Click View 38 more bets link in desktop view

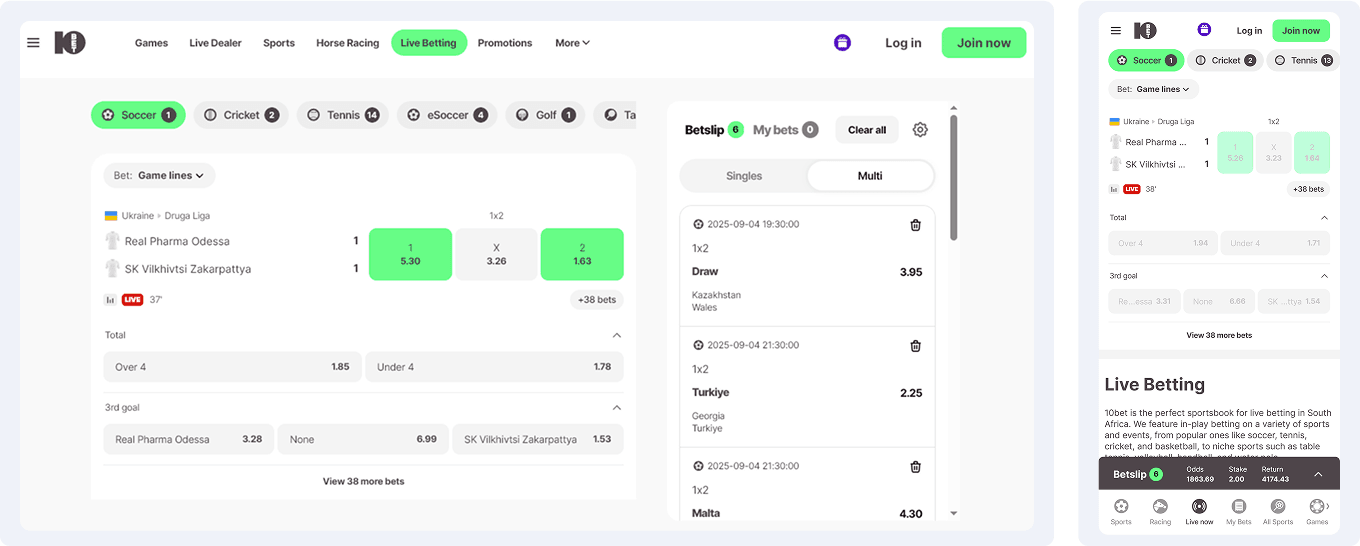tap(364, 481)
